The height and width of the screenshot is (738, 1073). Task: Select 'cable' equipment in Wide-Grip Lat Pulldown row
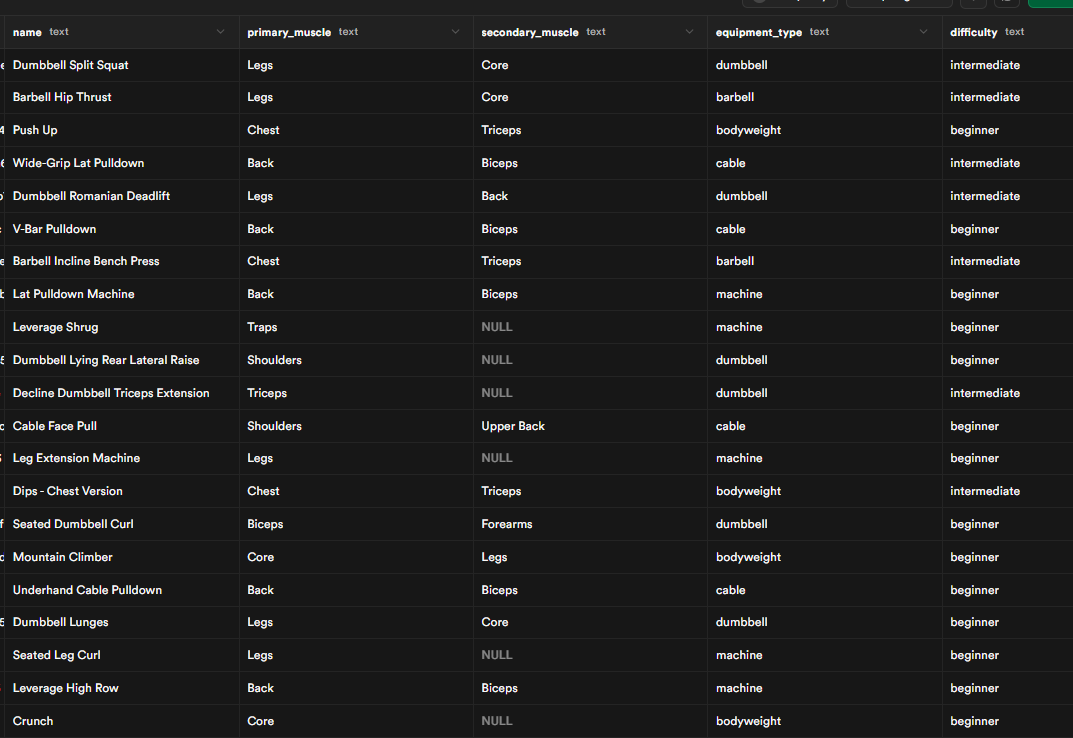tap(825, 163)
